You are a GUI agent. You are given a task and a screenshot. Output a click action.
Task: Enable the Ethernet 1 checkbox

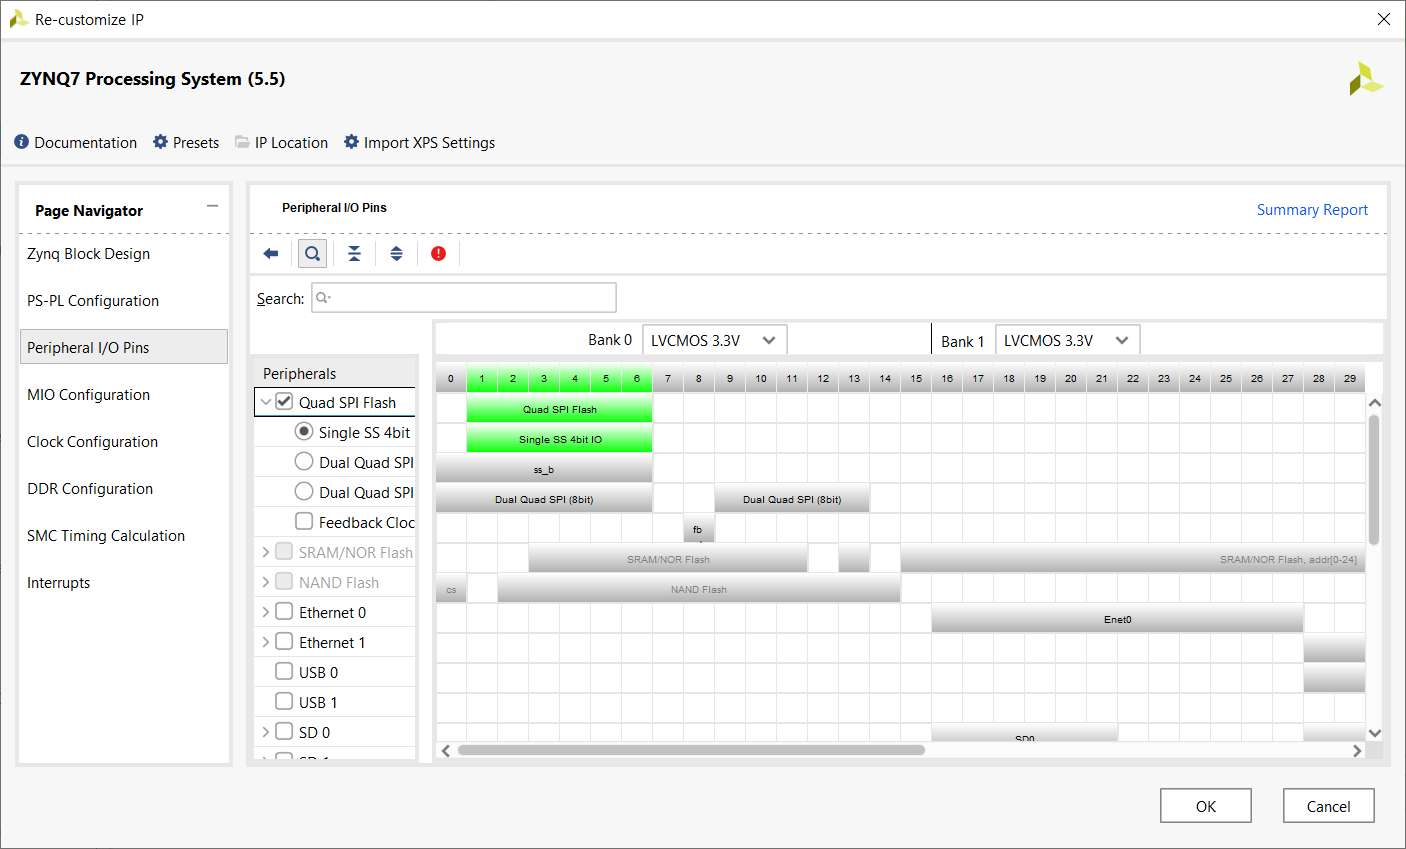(x=284, y=642)
